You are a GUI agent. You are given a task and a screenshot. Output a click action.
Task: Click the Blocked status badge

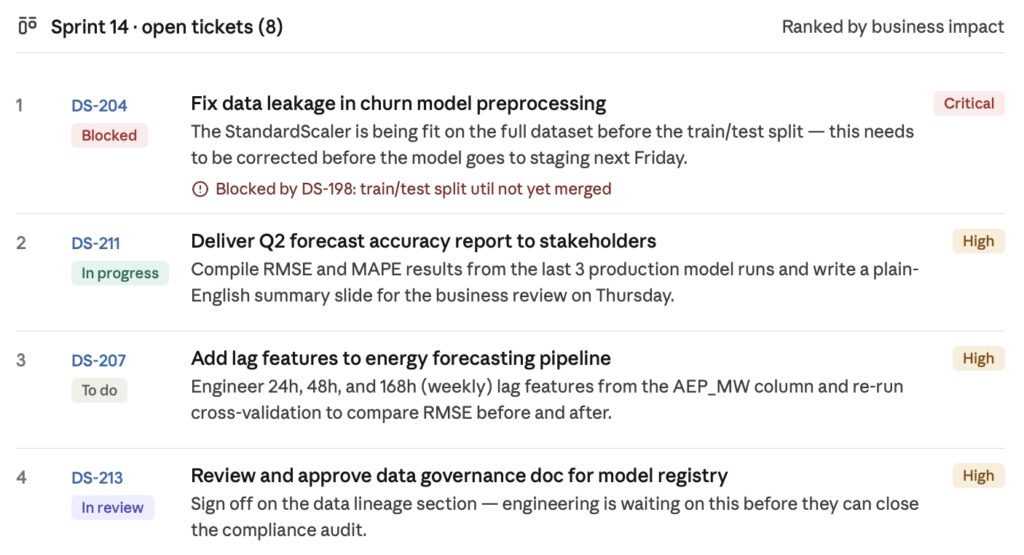pos(109,135)
